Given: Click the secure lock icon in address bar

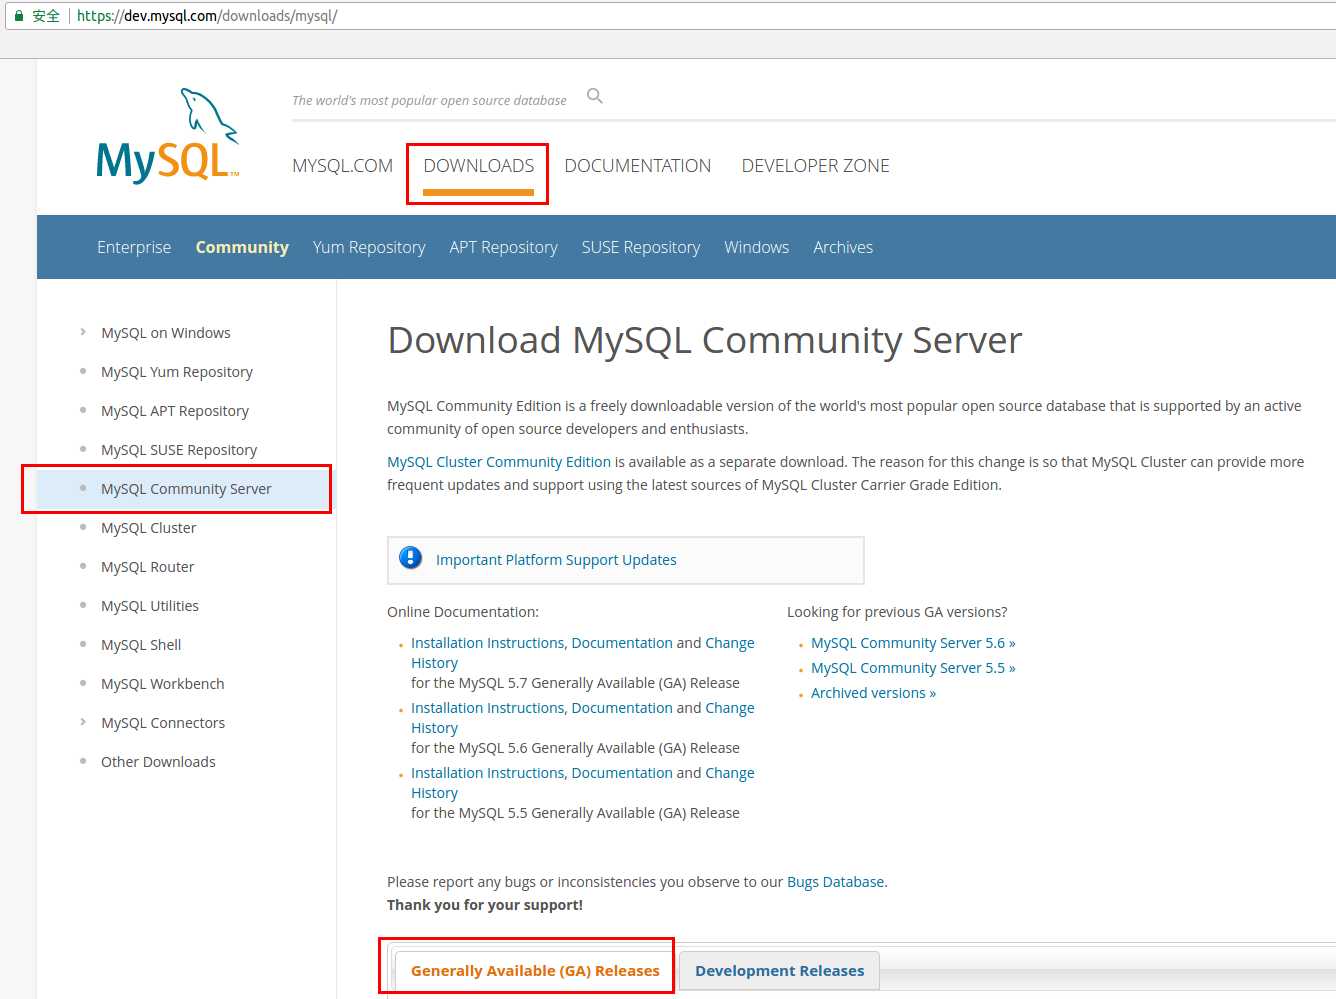Looking at the screenshot, I should pyautogui.click(x=18, y=16).
